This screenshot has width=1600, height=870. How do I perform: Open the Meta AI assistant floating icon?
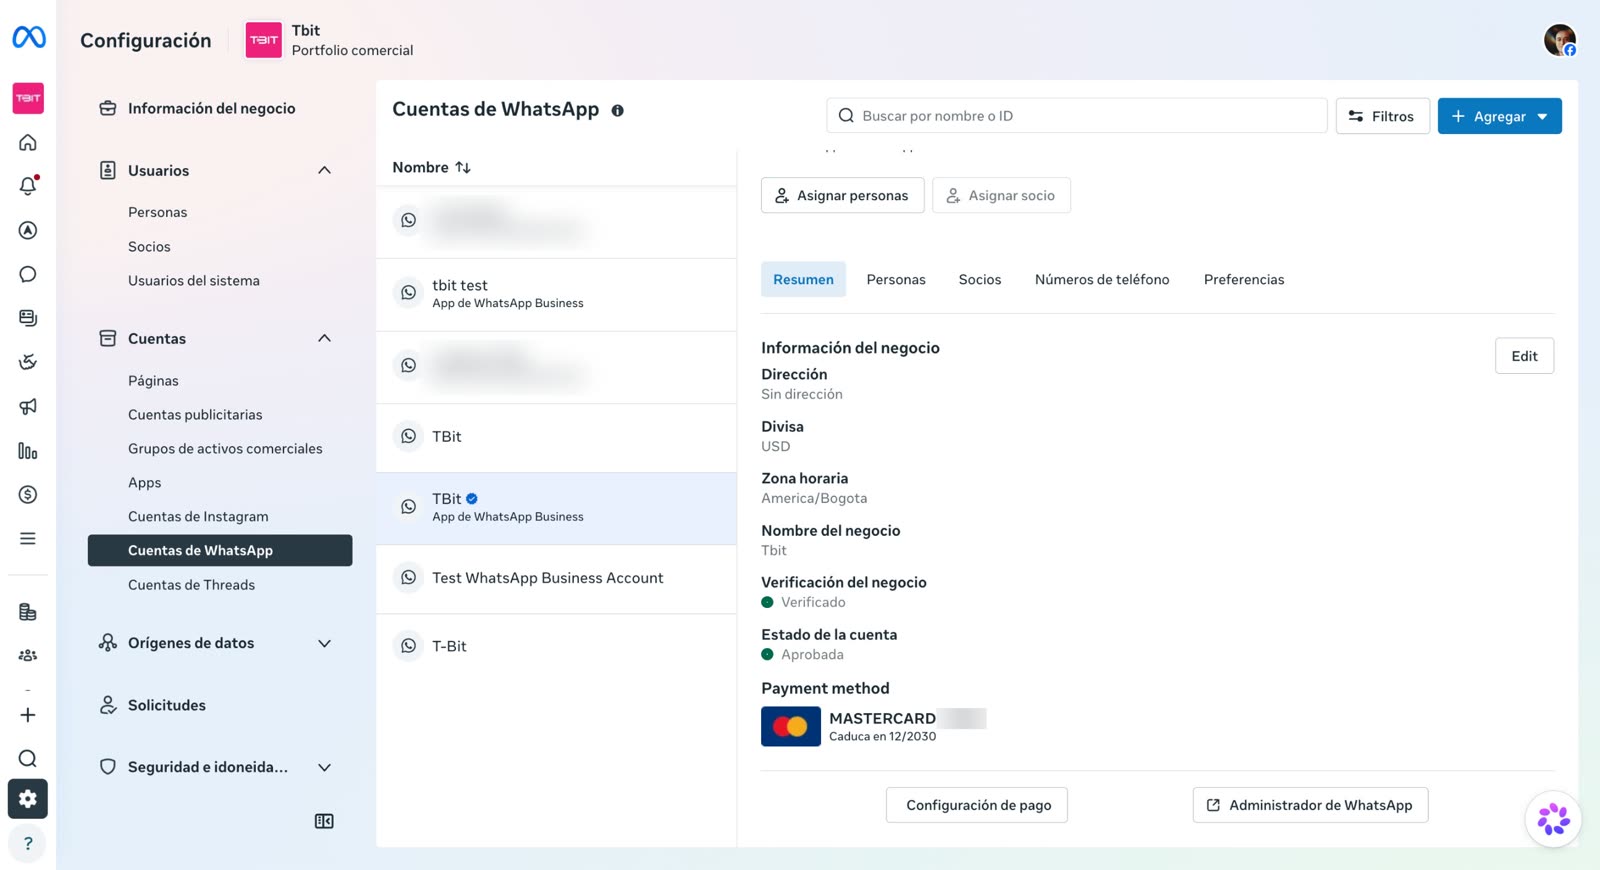coord(1553,819)
